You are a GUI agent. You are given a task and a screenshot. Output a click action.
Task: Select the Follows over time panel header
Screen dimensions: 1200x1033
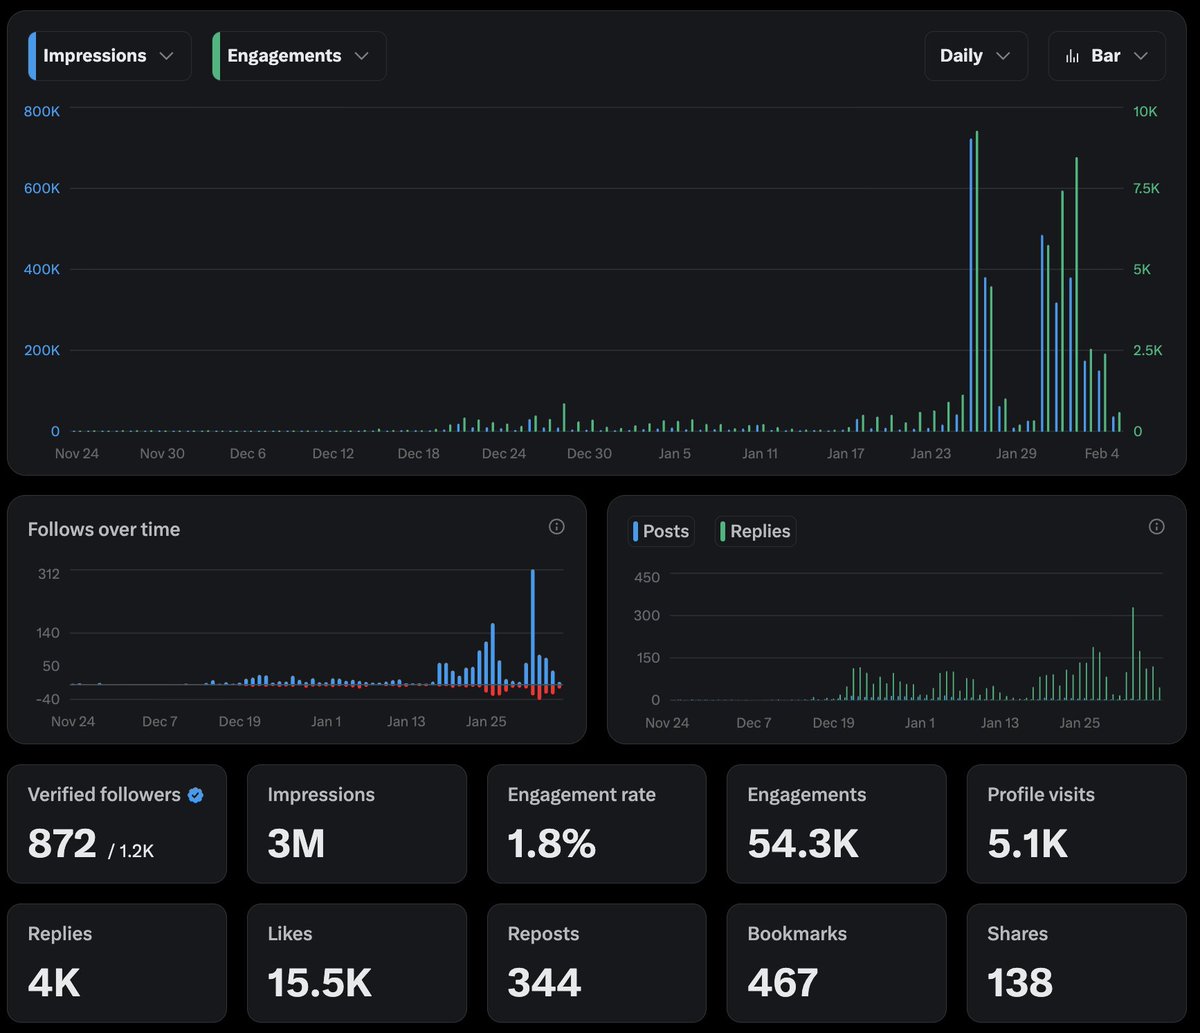click(x=103, y=529)
